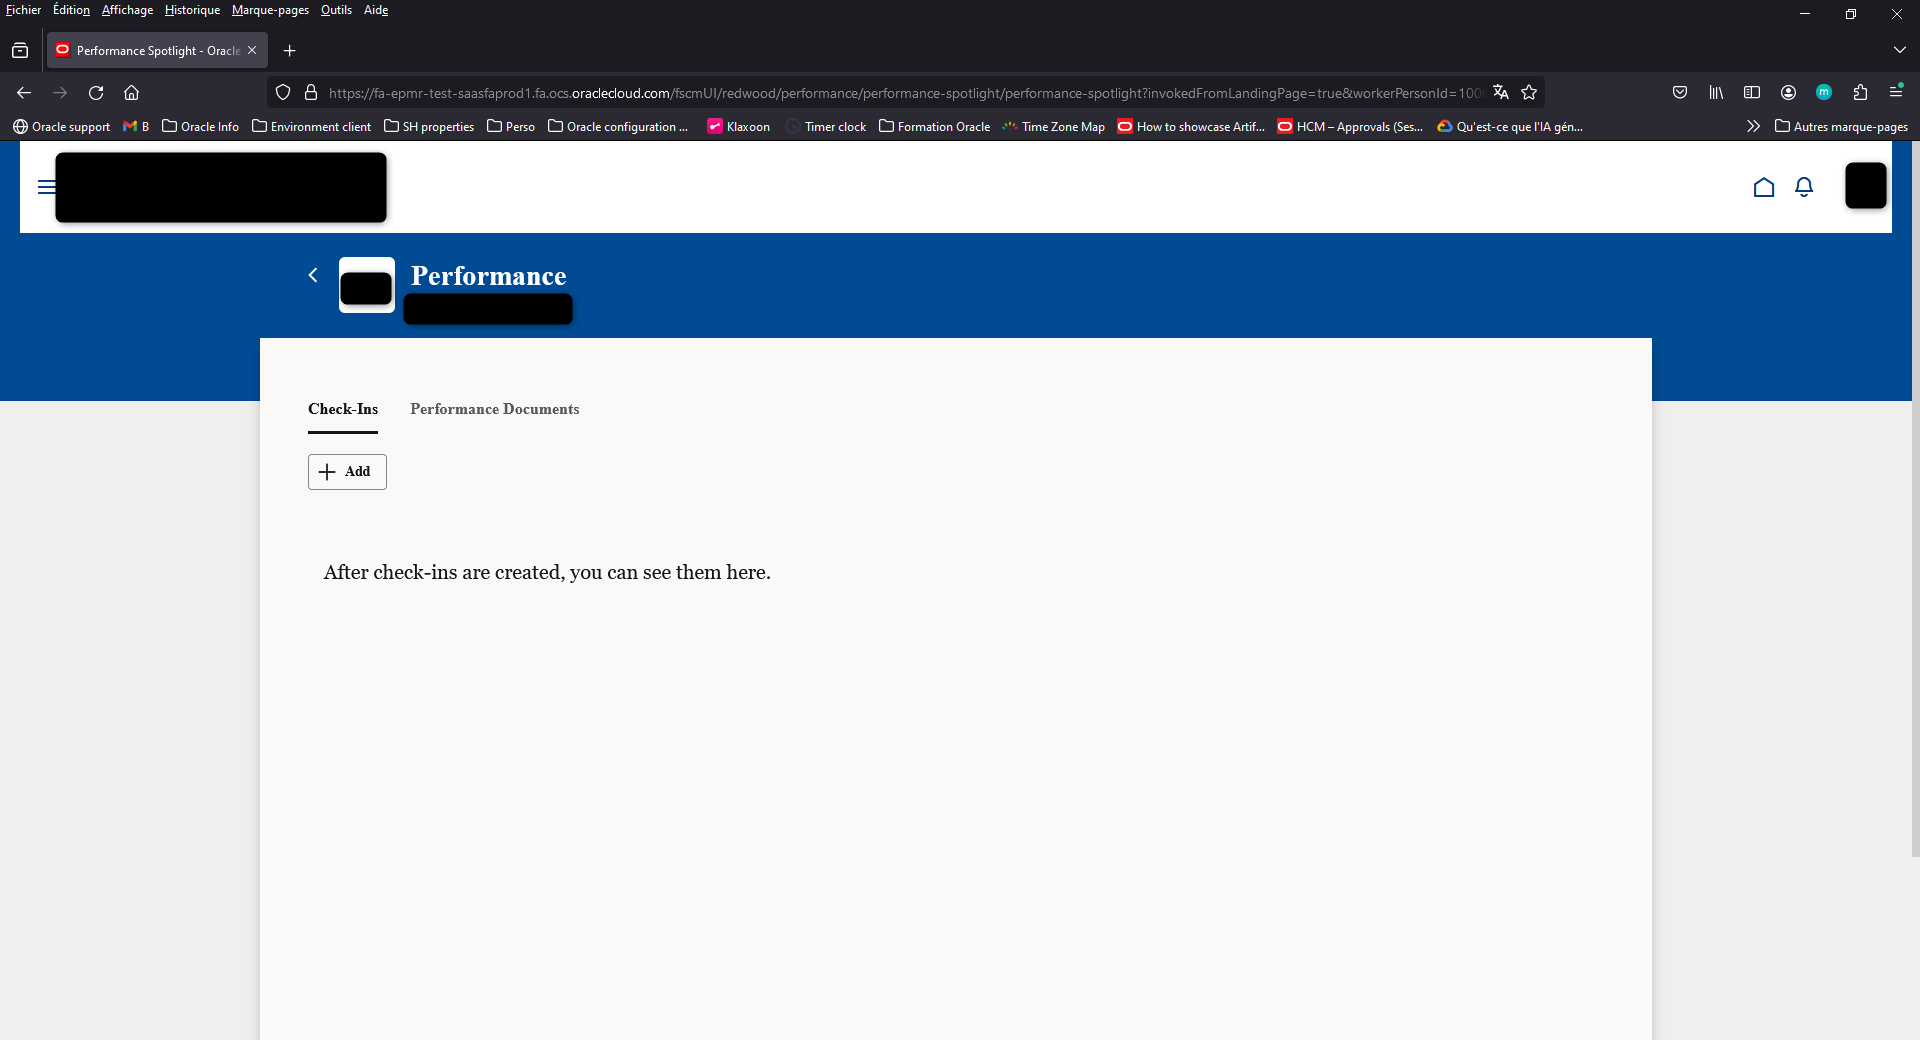Toggle the browser sidebar panel
This screenshot has height=1040, width=1920.
coord(1752,92)
